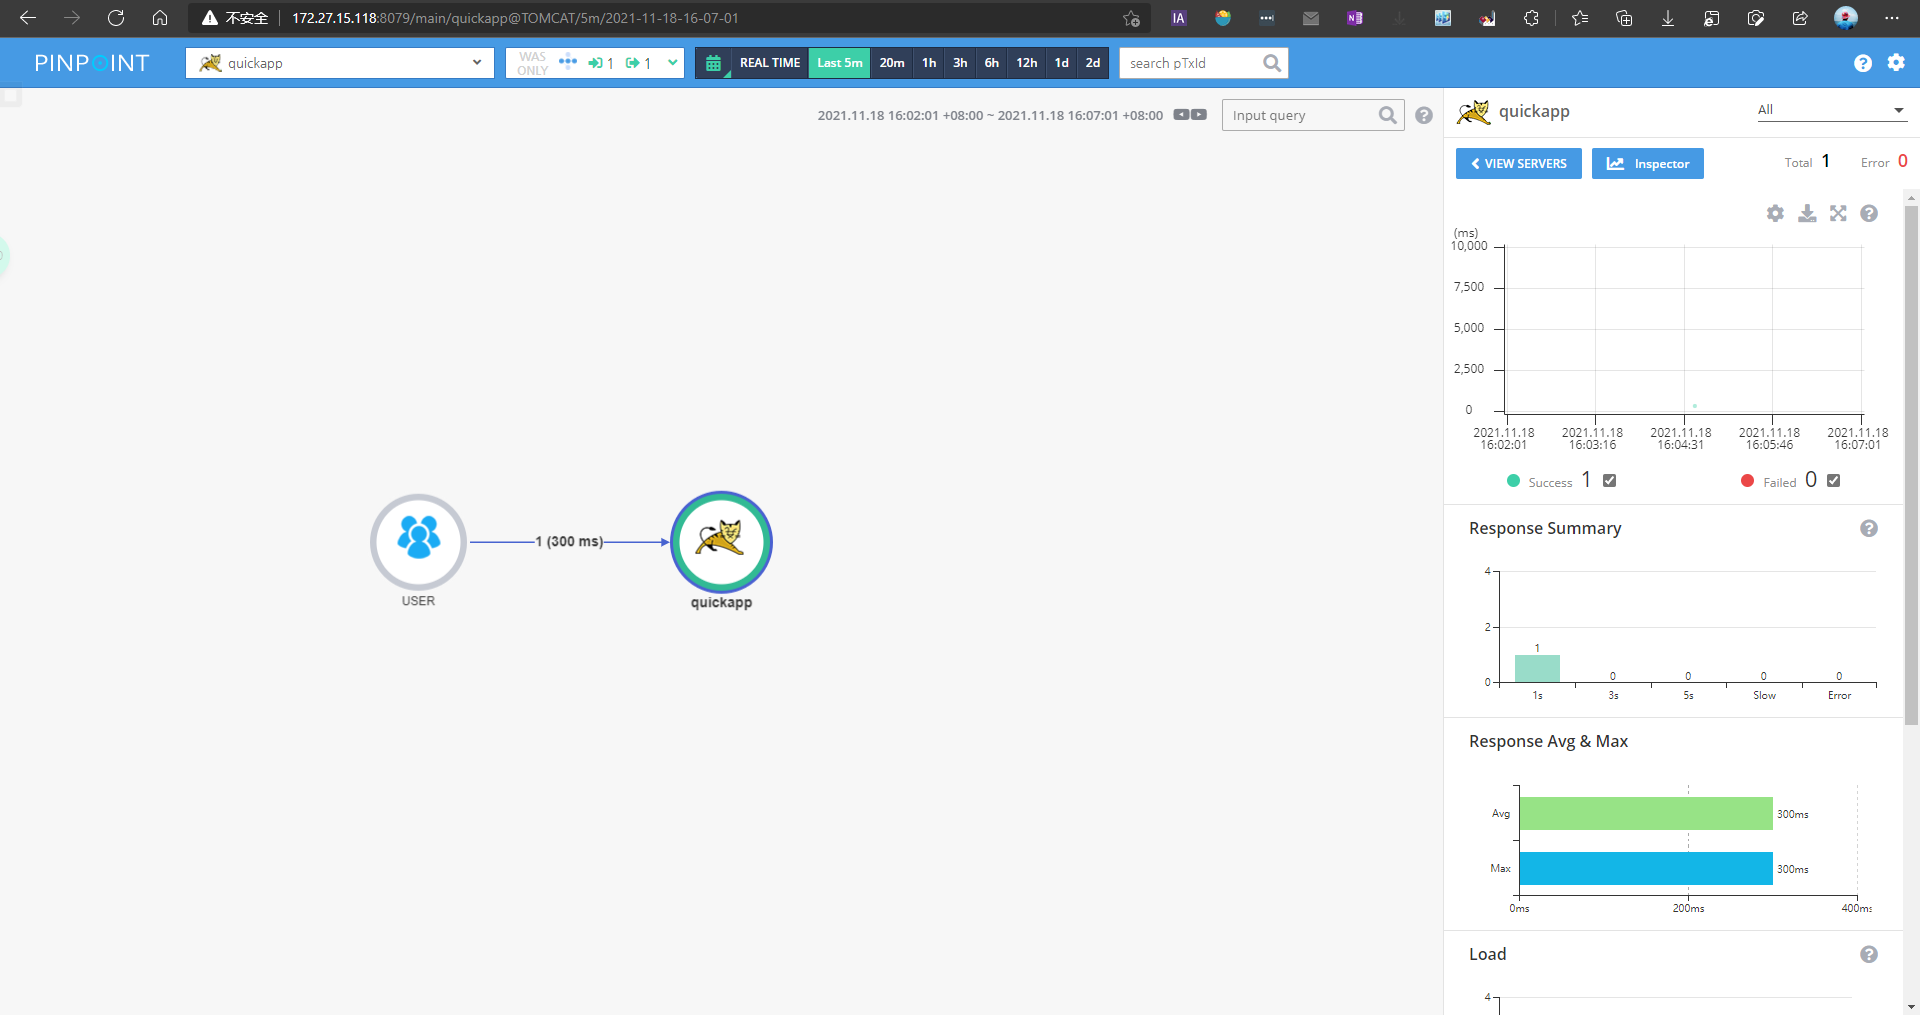Viewport: 1920px width, 1015px height.
Task: Click the USER node icon
Action: pos(418,541)
